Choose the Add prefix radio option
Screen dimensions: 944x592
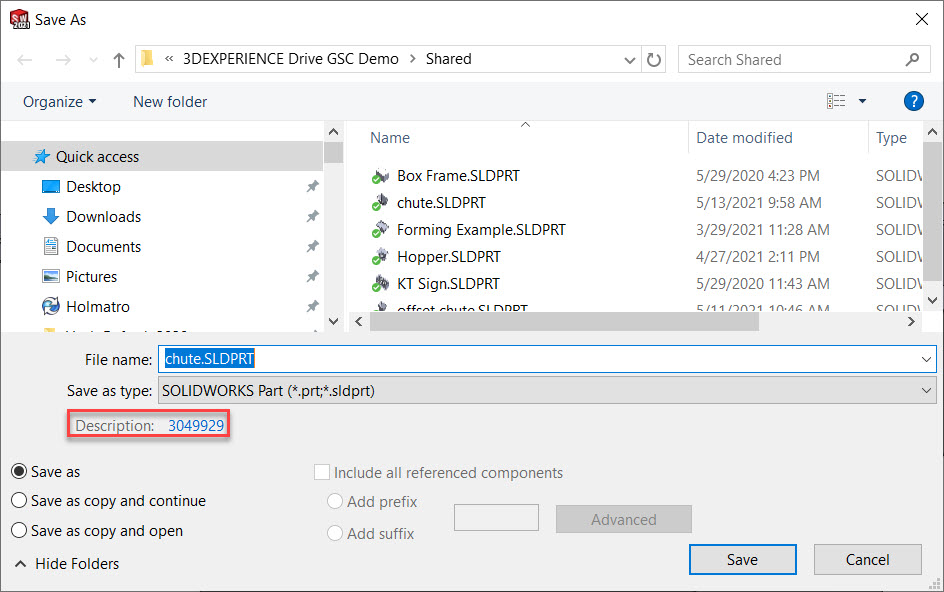pyautogui.click(x=335, y=502)
